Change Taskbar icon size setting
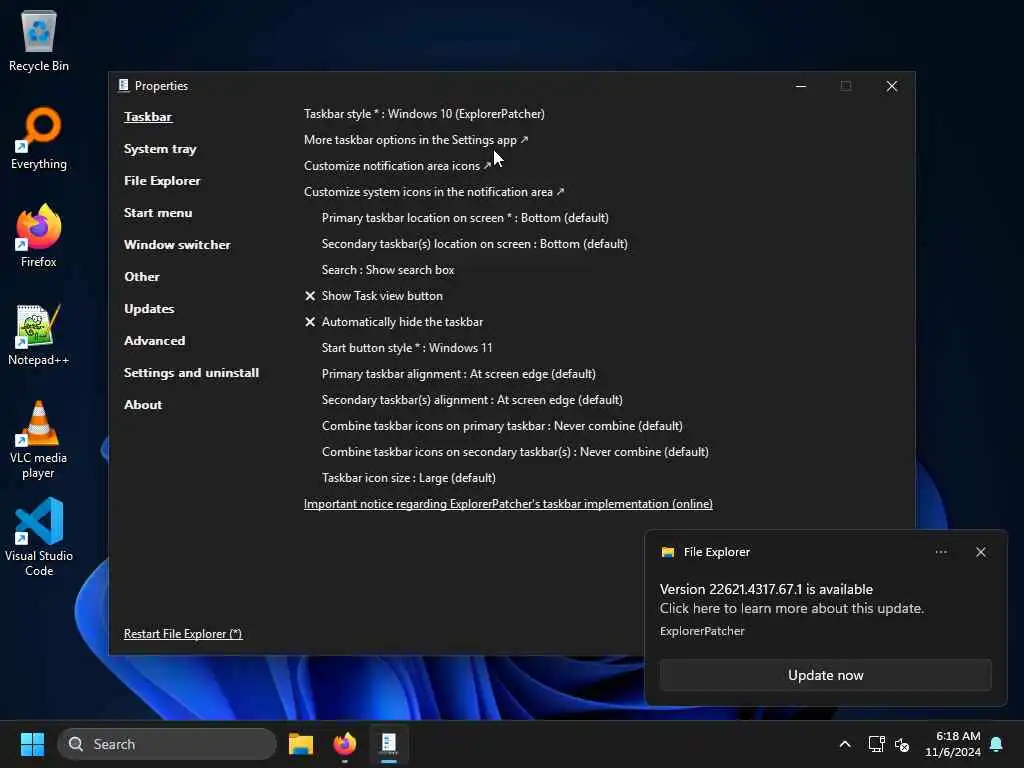The width and height of the screenshot is (1024, 768). (x=409, y=478)
